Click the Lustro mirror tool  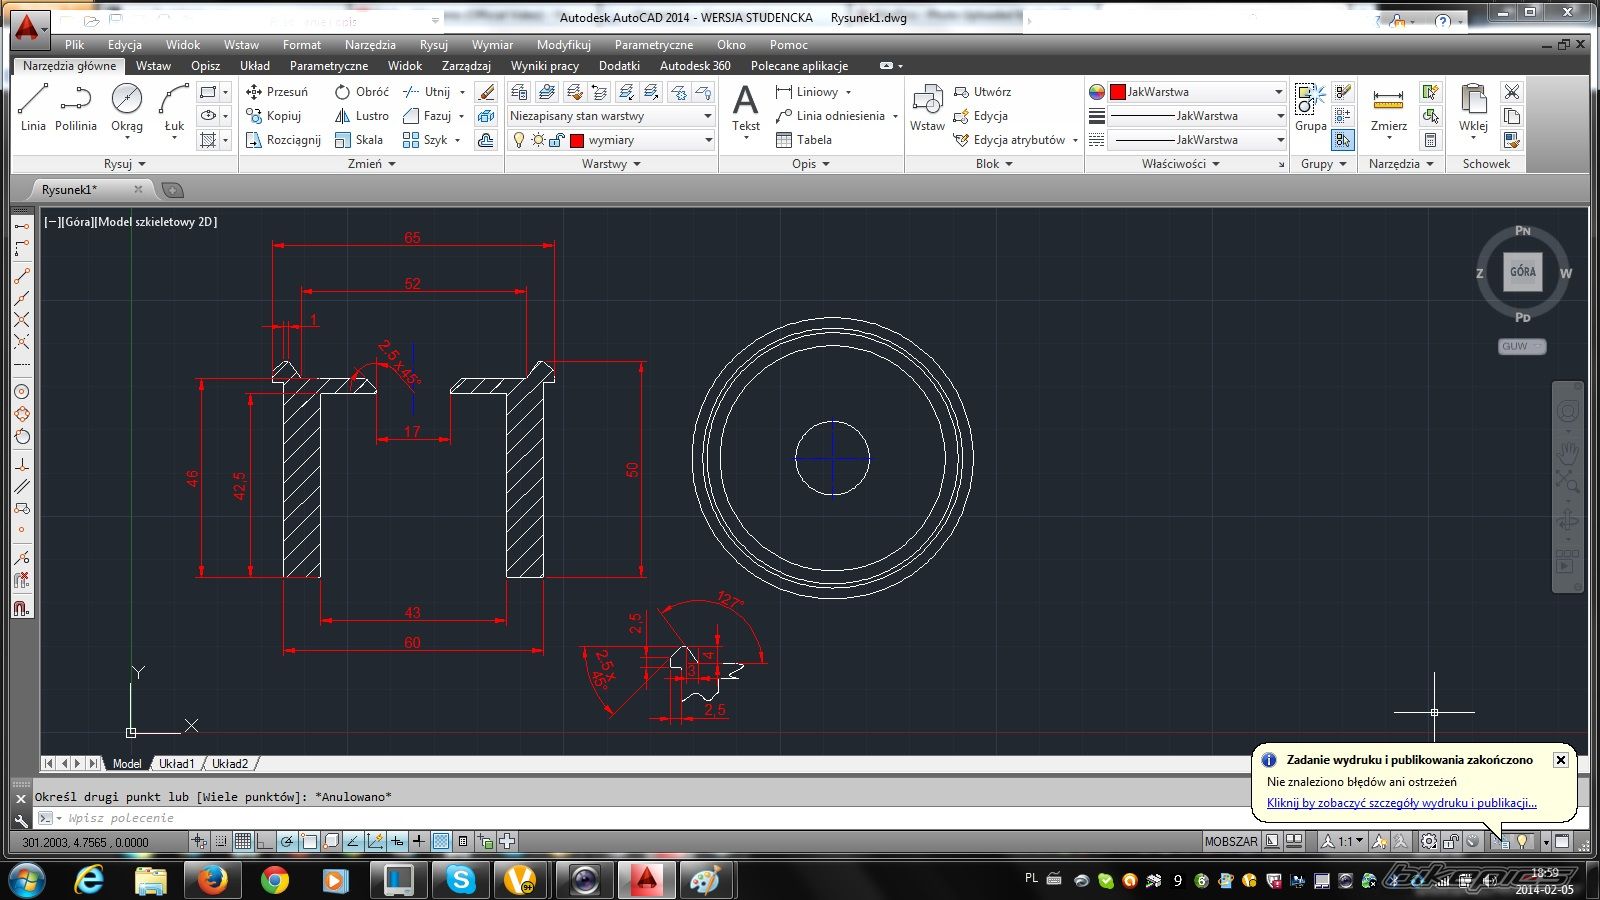pos(362,116)
